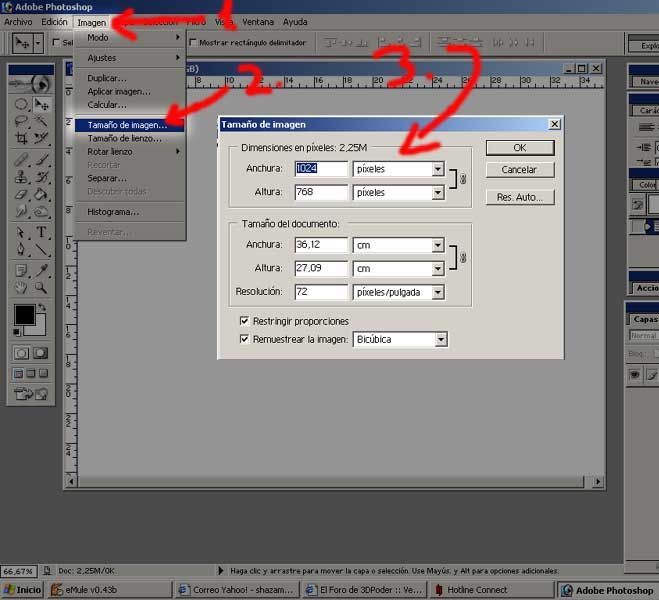This screenshot has height=600, width=659.
Task: Confirm the dialog with OK
Action: point(520,148)
